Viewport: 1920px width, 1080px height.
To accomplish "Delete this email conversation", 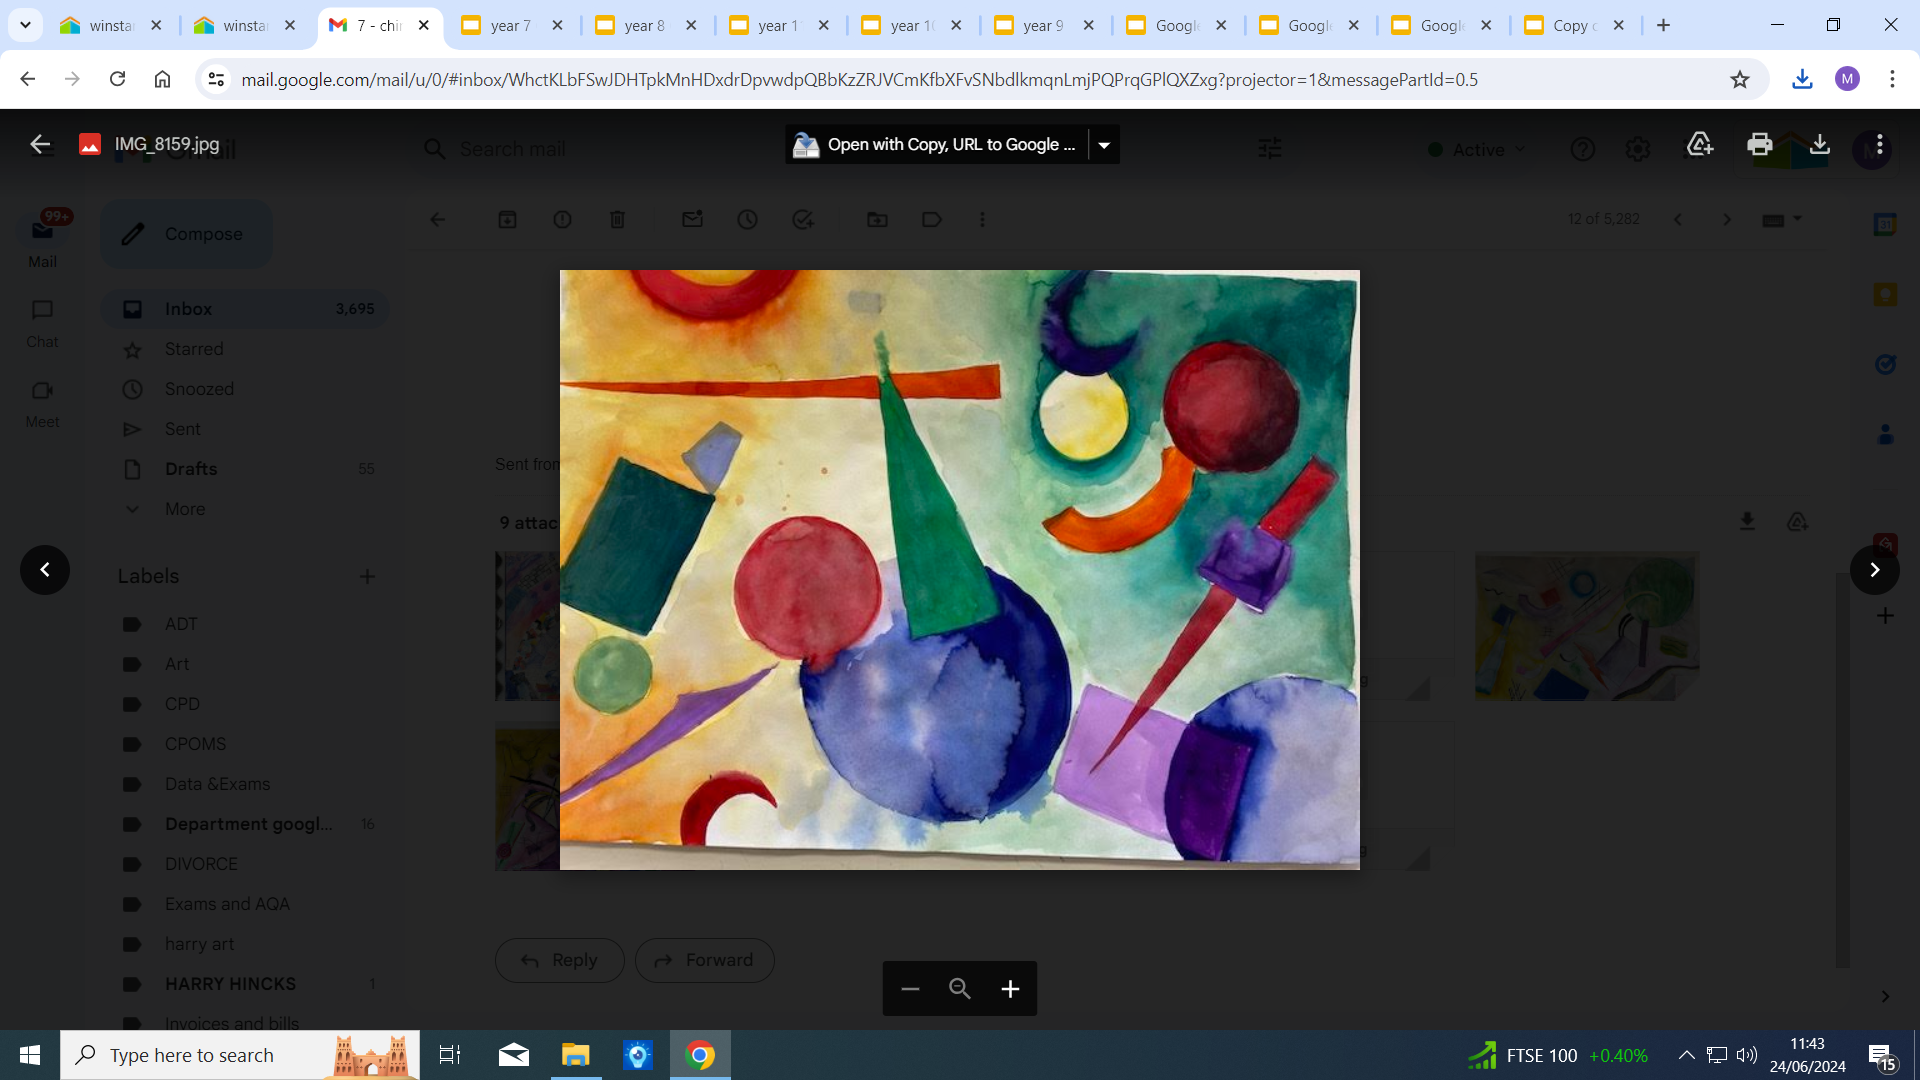I will [618, 219].
